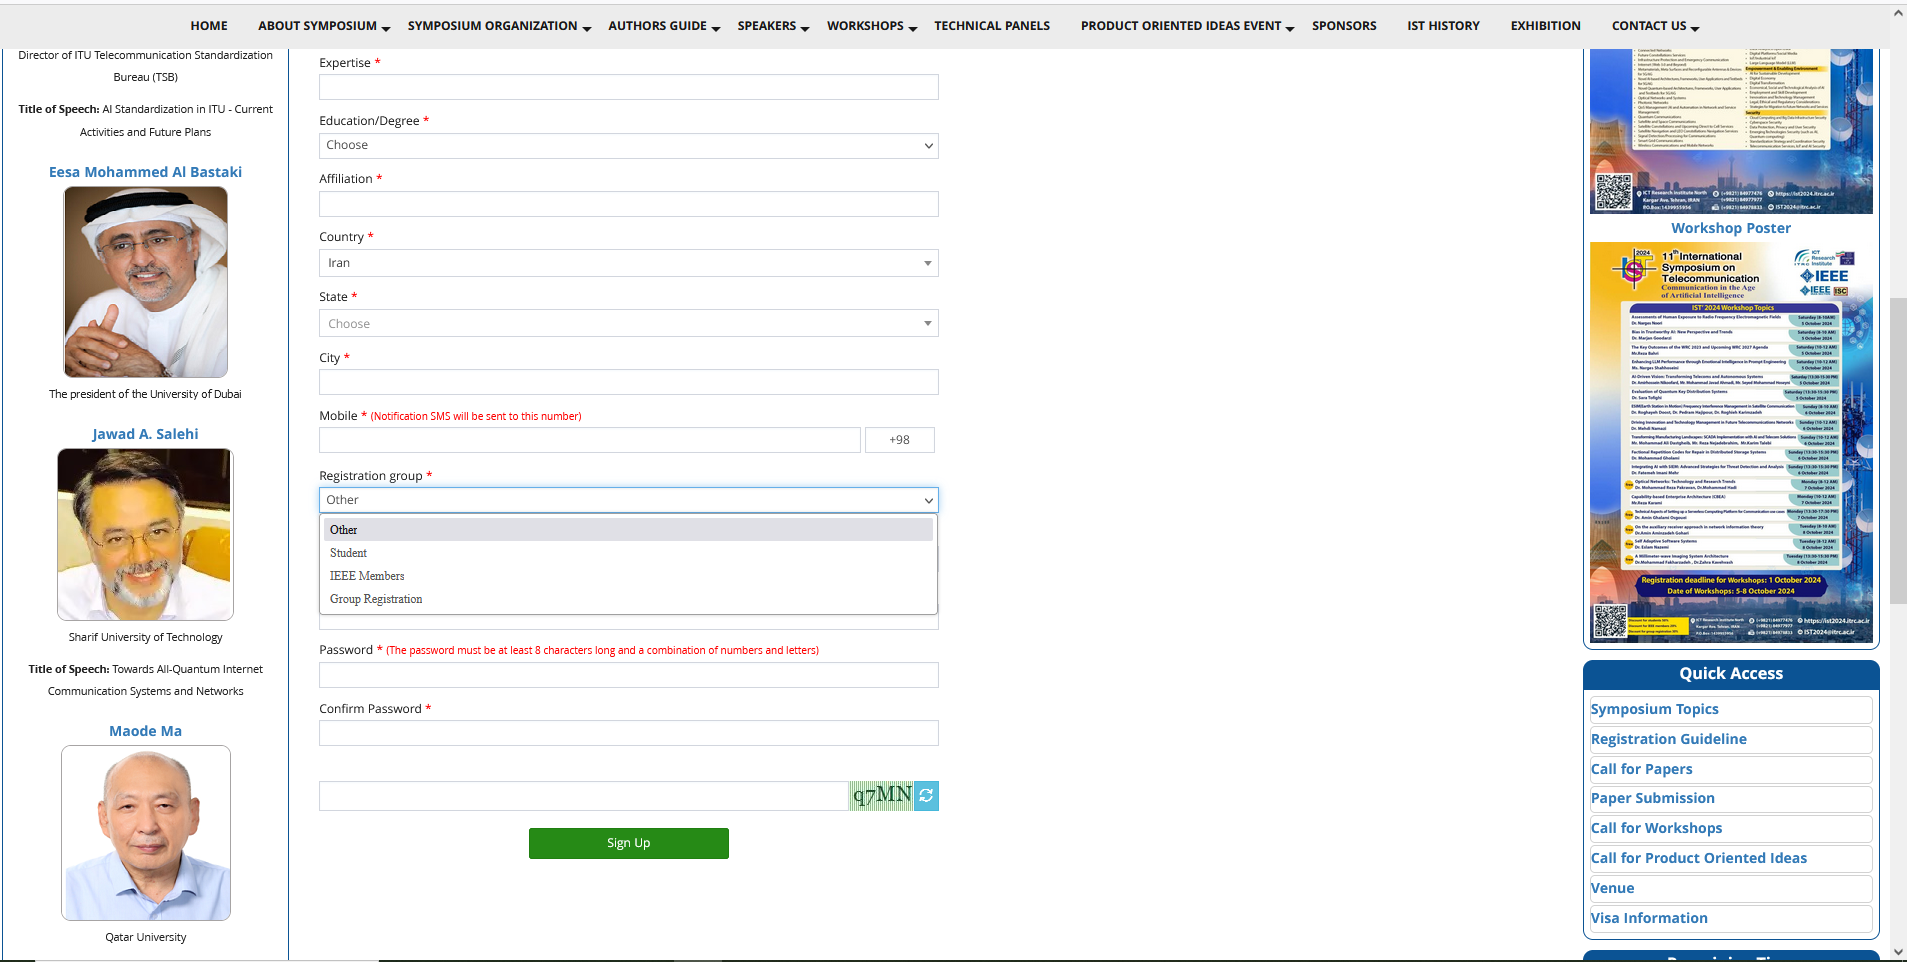Open State dropdown
Image resolution: width=1909 pixels, height=962 pixels.
(x=629, y=324)
